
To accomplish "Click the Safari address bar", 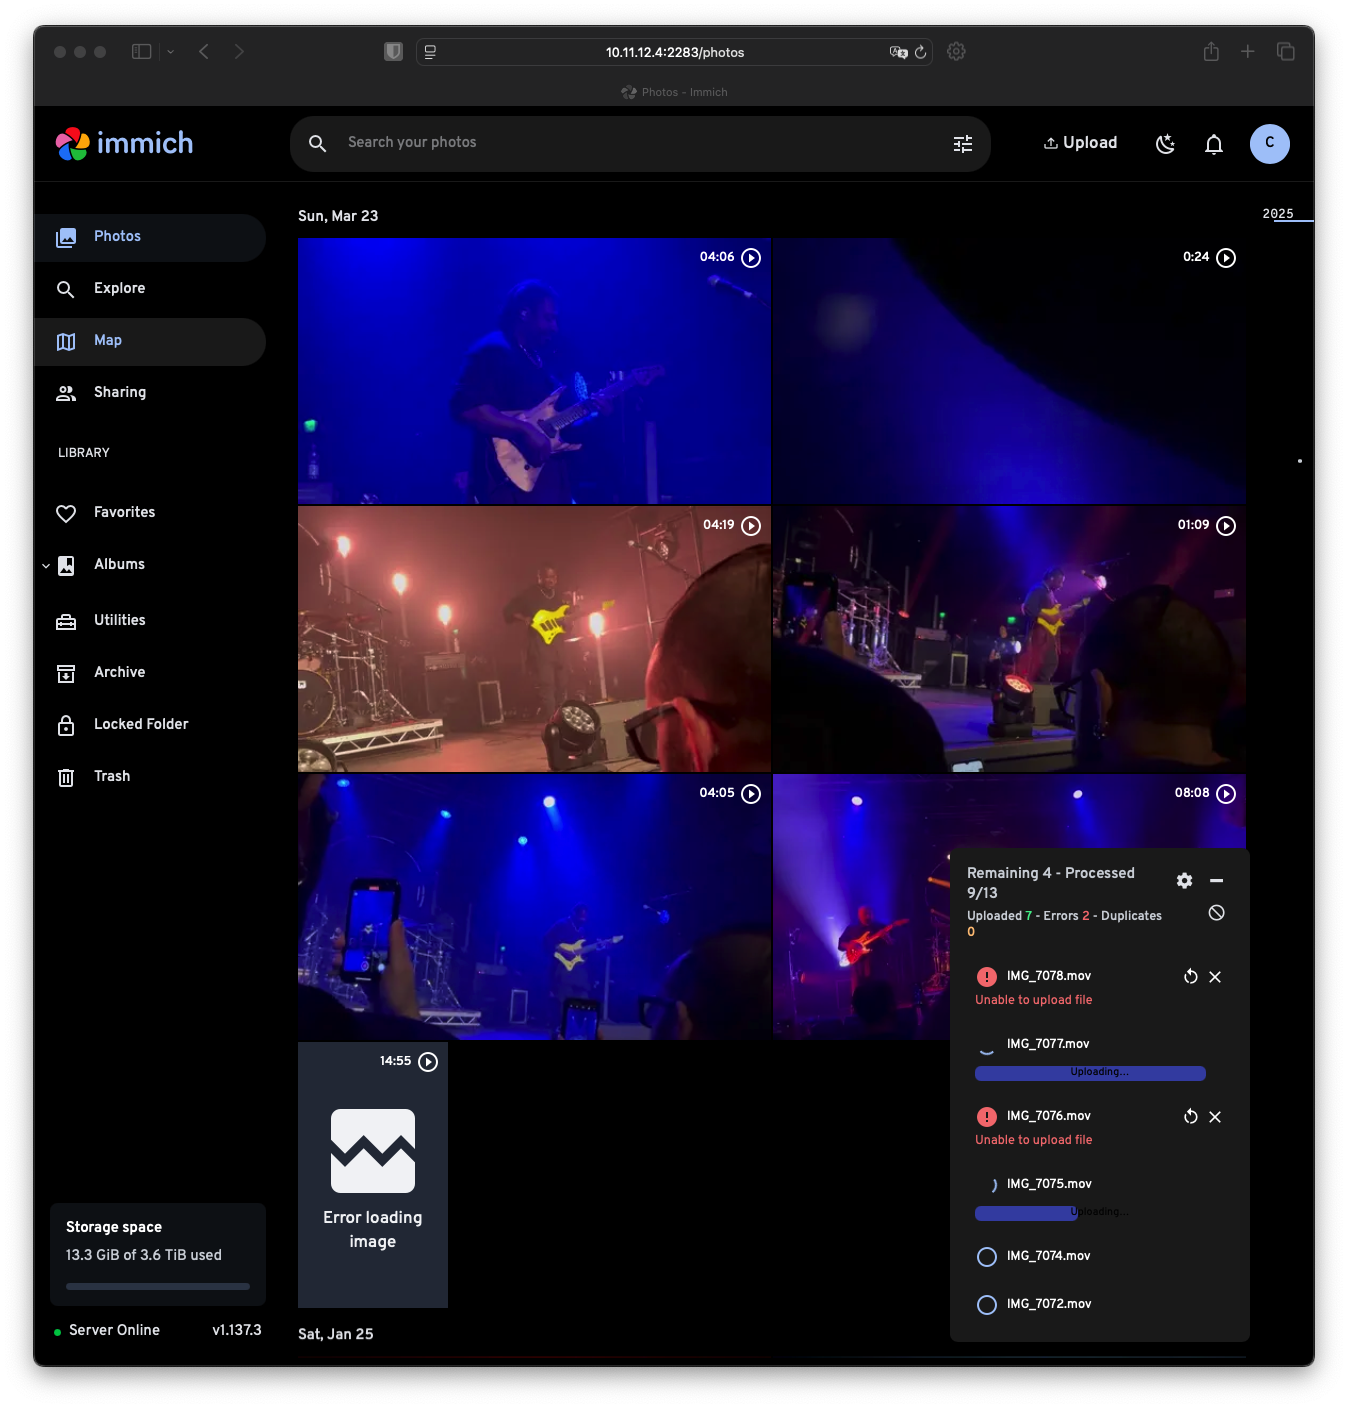I will coord(675,52).
